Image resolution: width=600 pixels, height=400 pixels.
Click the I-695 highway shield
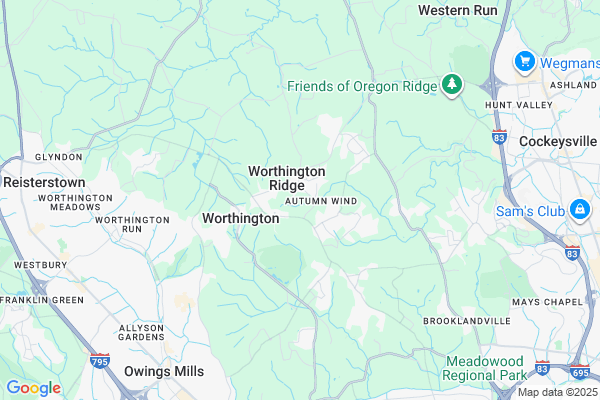pos(580,372)
